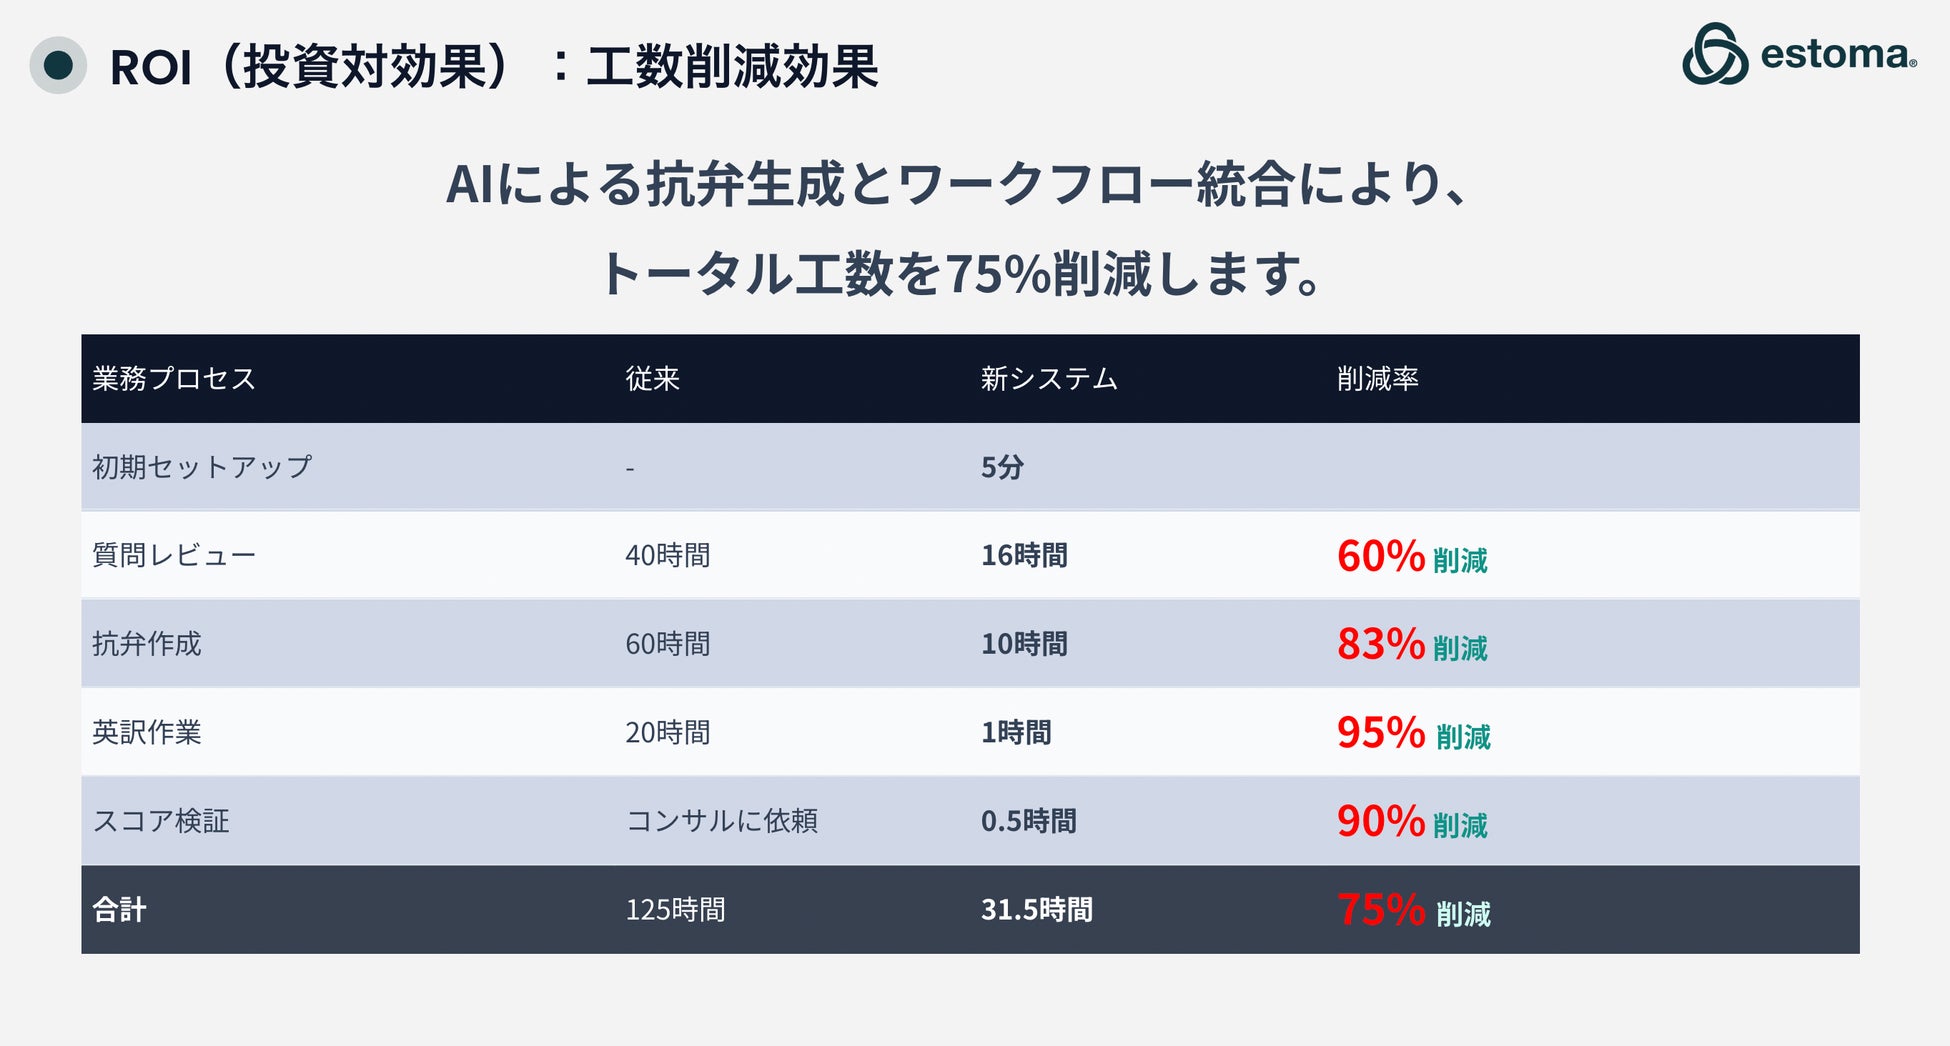Image resolution: width=1950 pixels, height=1046 pixels.
Task: Click the dark circle bullet beside ROI title
Action: (58, 66)
